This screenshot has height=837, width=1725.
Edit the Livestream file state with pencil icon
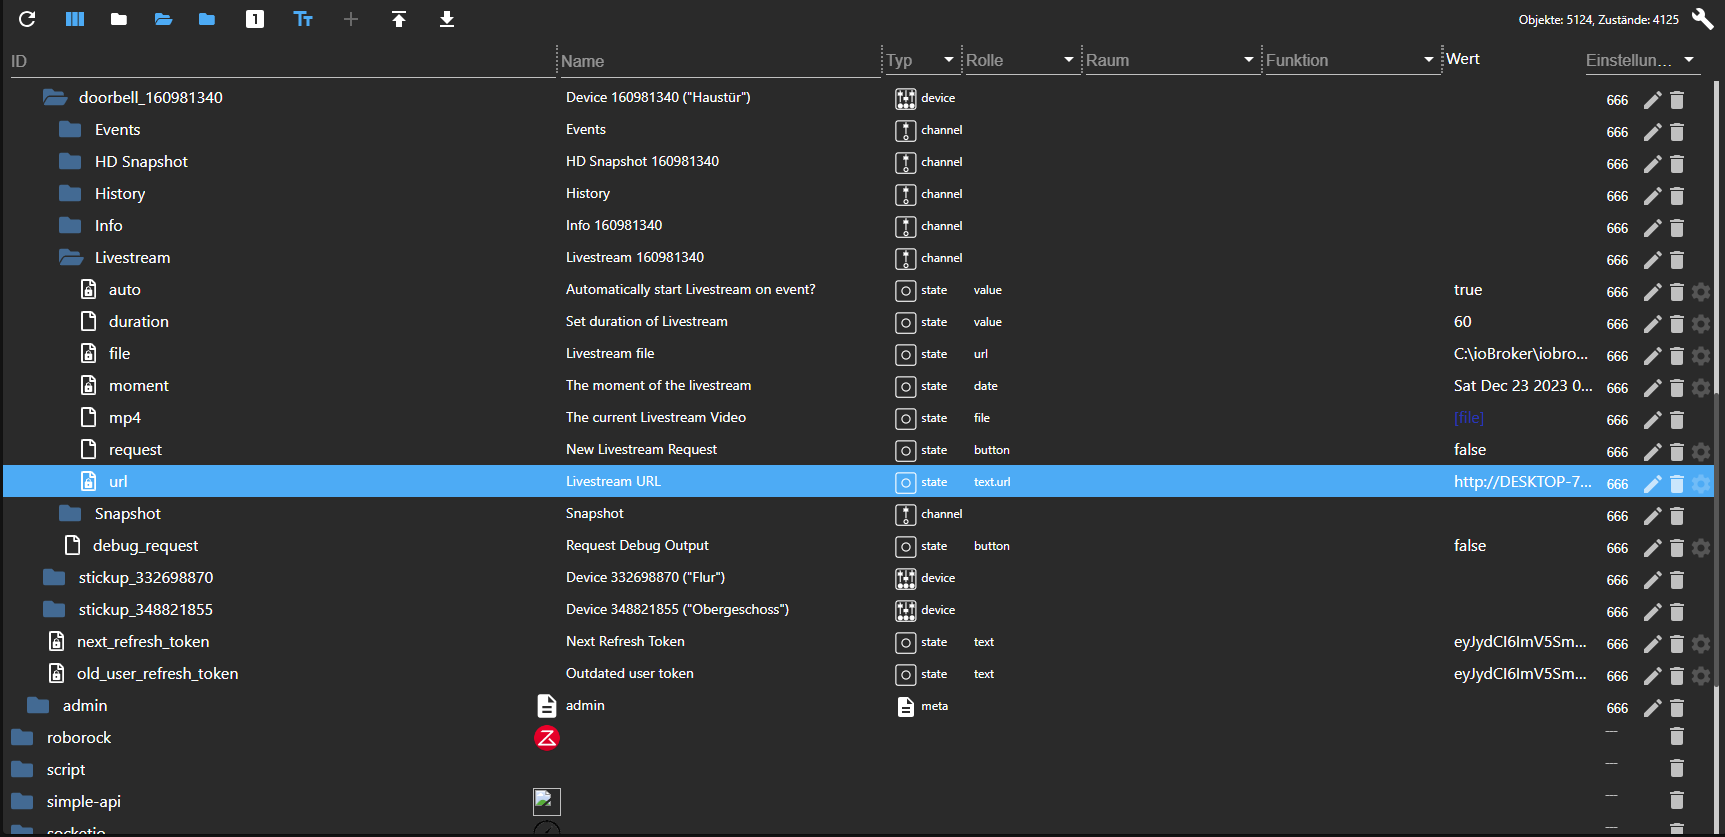pyautogui.click(x=1653, y=356)
